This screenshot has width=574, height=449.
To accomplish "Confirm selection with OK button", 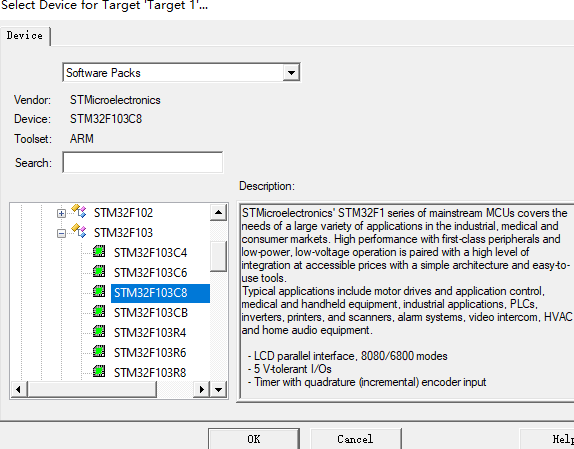I will point(254,439).
